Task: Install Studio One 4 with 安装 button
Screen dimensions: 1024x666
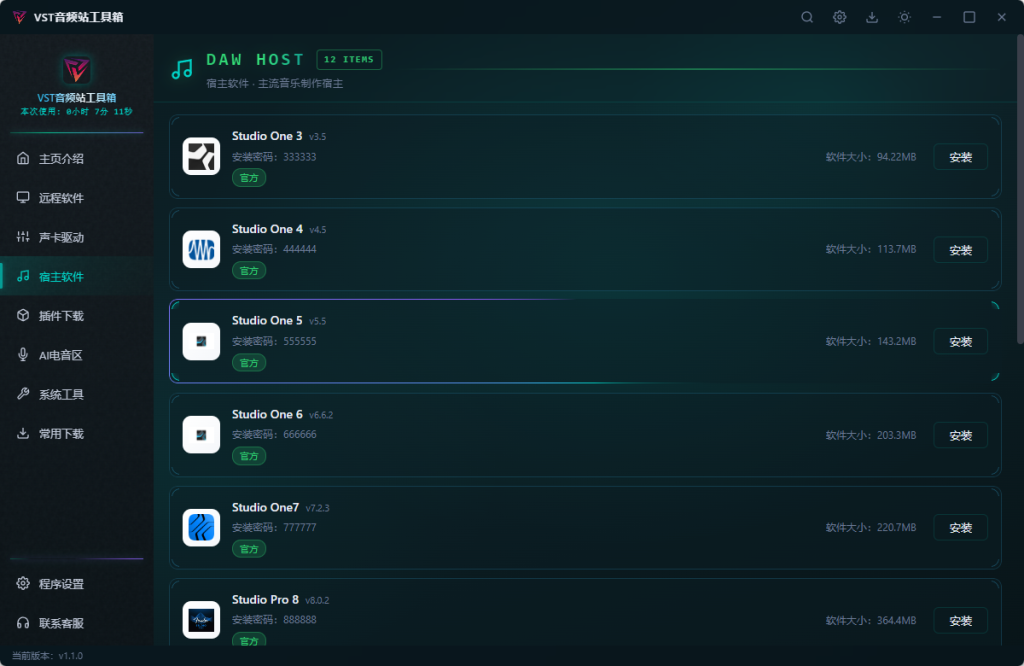Action: (x=960, y=249)
